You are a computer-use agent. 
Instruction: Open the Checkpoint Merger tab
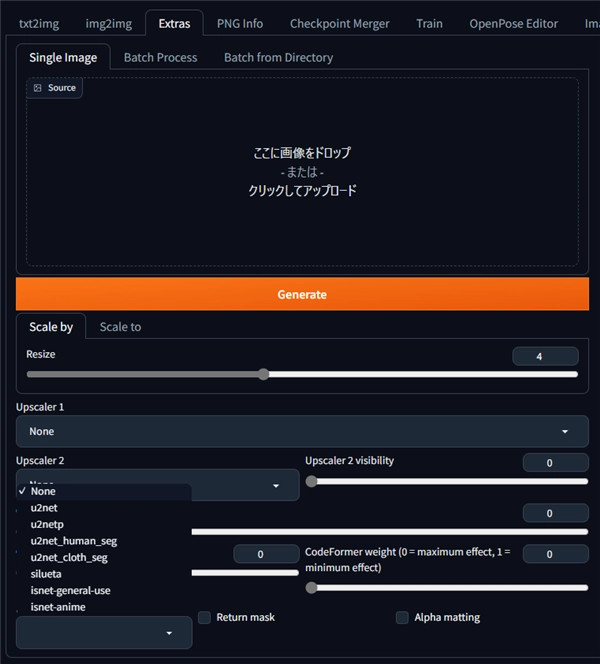(x=340, y=24)
